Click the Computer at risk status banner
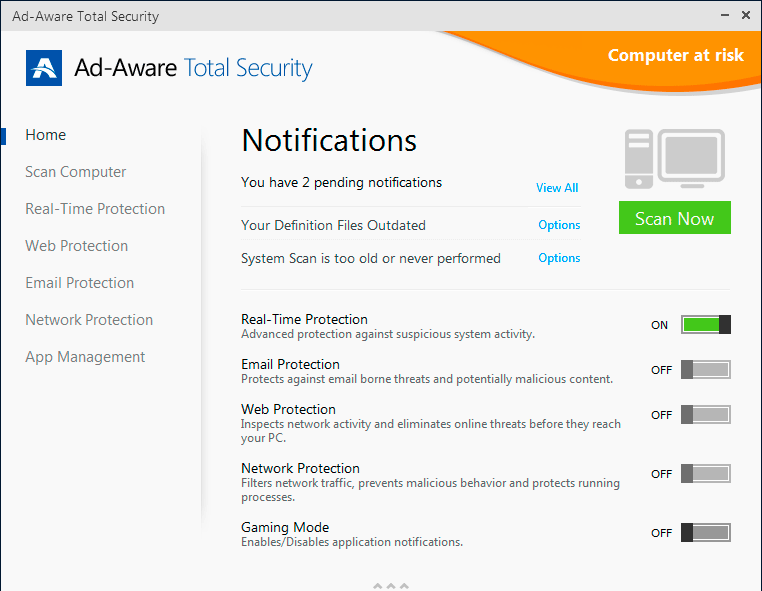This screenshot has height=591, width=762. coord(675,55)
